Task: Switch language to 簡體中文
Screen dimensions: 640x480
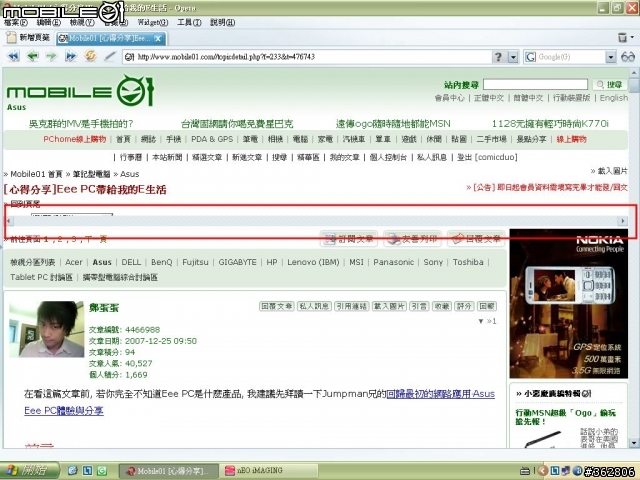Action: (x=528, y=98)
